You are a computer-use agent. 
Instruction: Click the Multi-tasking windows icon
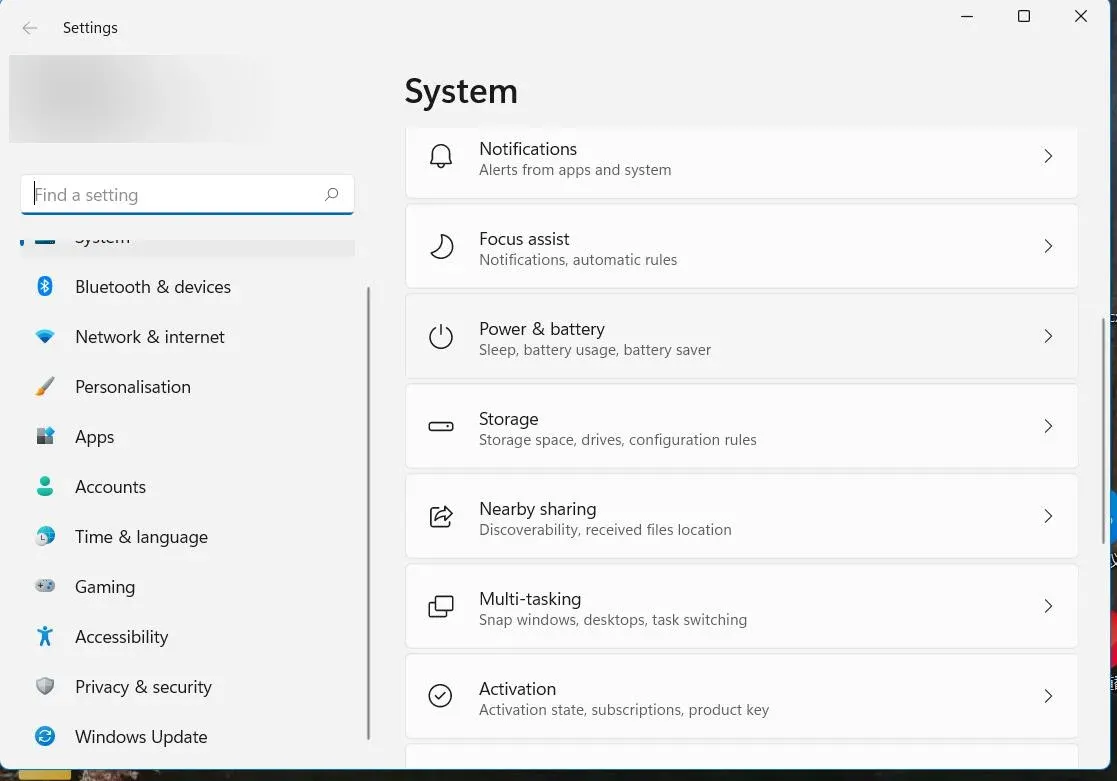click(x=441, y=606)
